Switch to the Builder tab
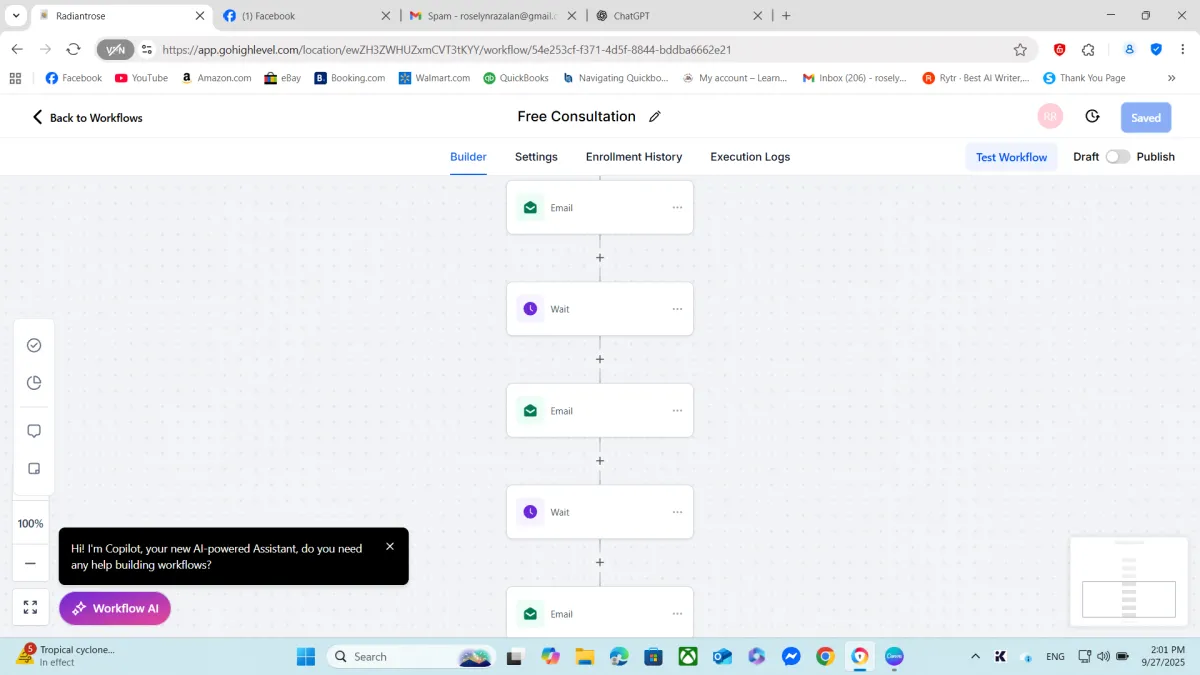1200x675 pixels. click(468, 157)
